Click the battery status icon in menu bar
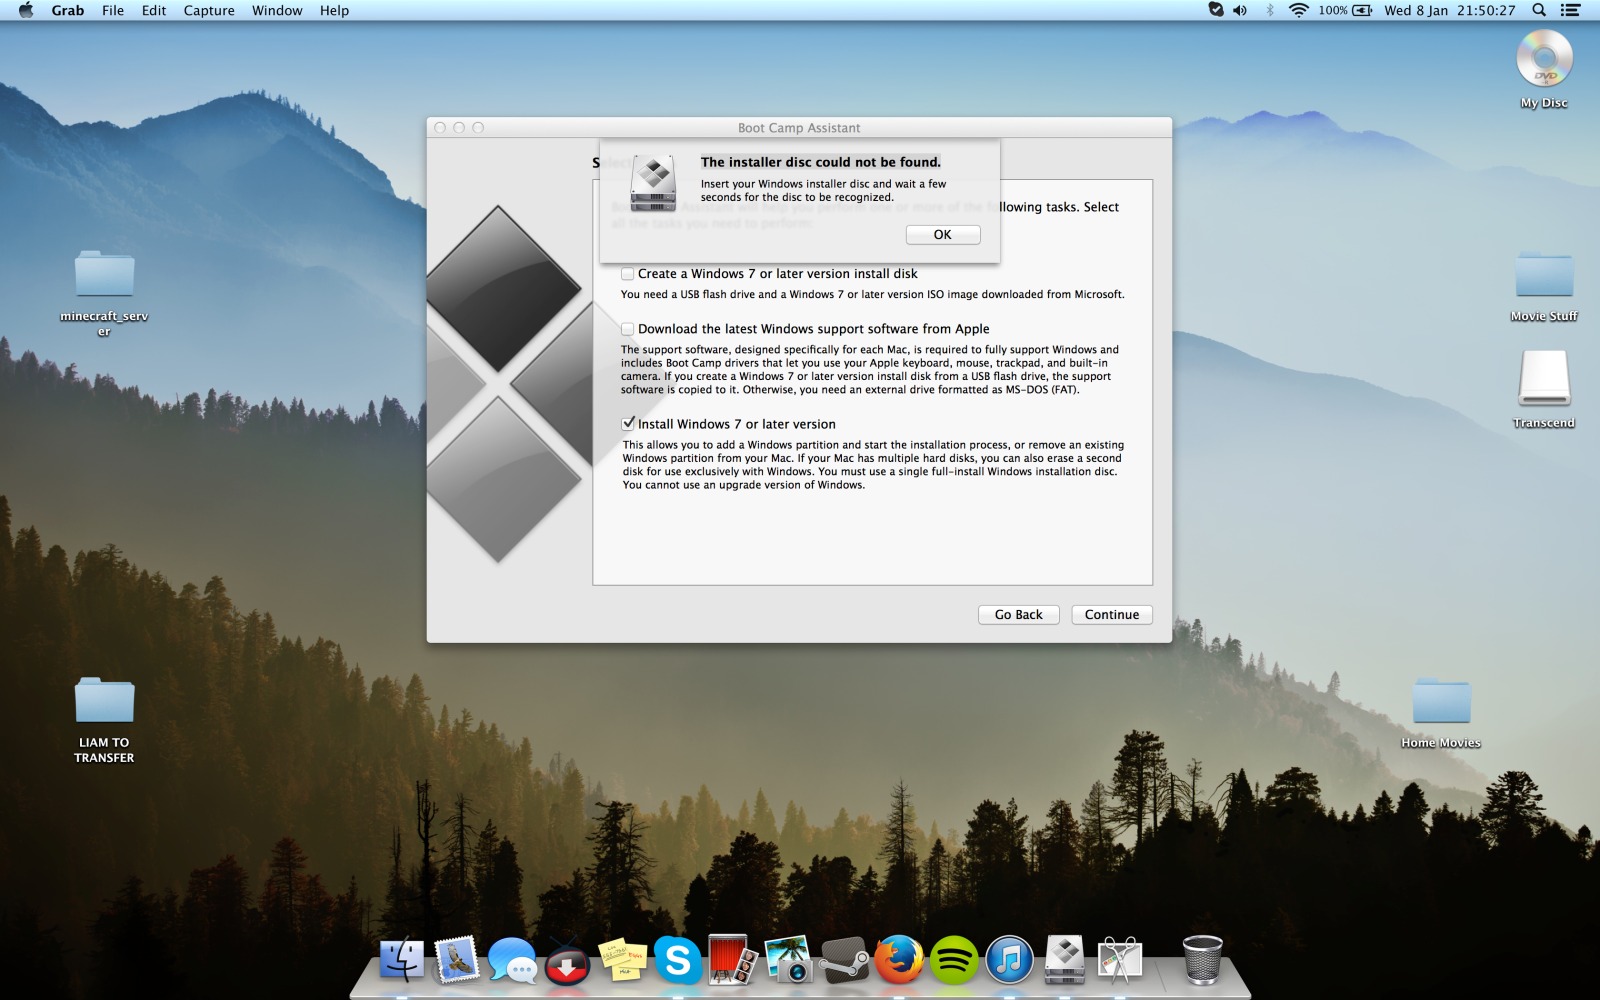Viewport: 1600px width, 1000px height. (x=1362, y=10)
